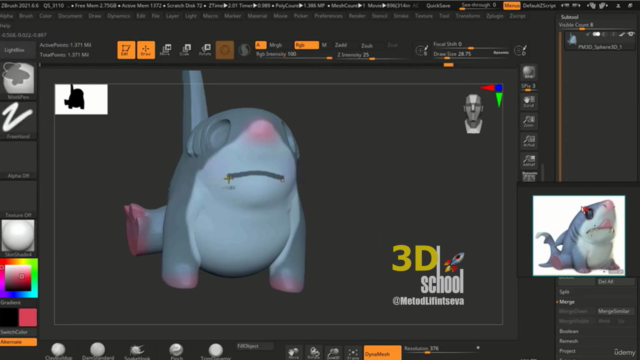This screenshot has width=640, height=360.
Task: Open the Color menu
Action: pos(45,16)
